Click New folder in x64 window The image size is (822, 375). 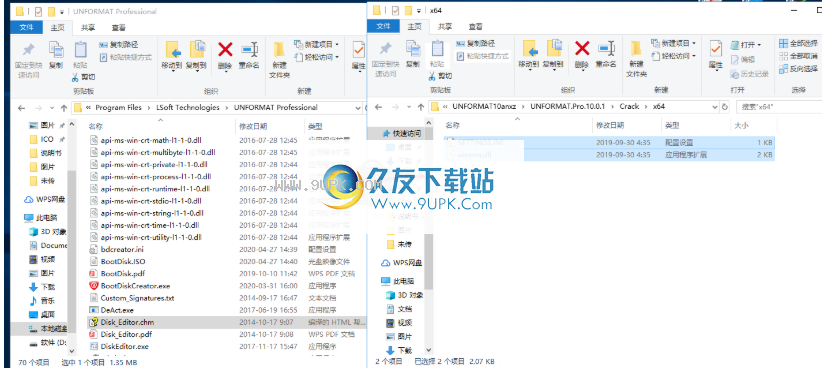pyautogui.click(x=636, y=58)
